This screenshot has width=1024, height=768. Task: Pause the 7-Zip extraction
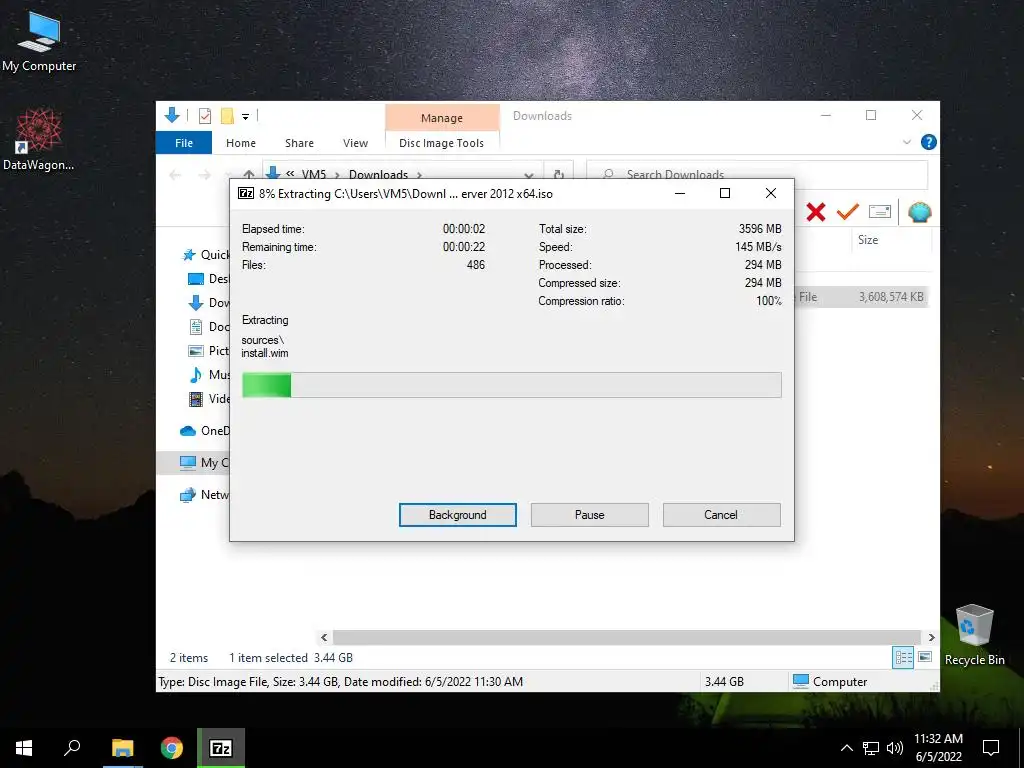[589, 515]
